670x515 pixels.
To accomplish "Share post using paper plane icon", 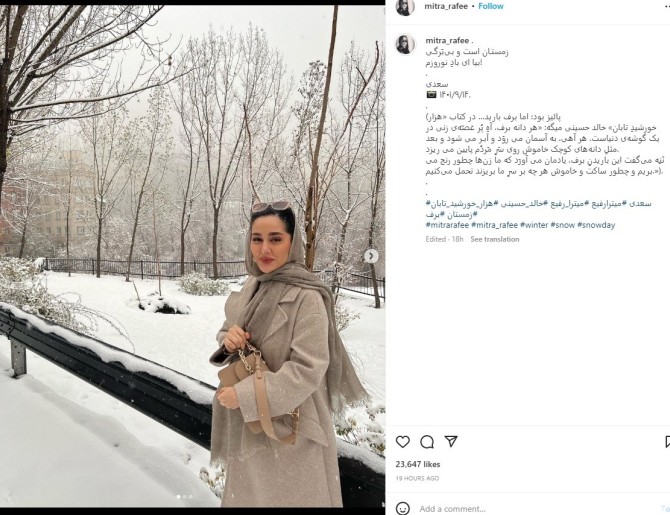I will 451,441.
